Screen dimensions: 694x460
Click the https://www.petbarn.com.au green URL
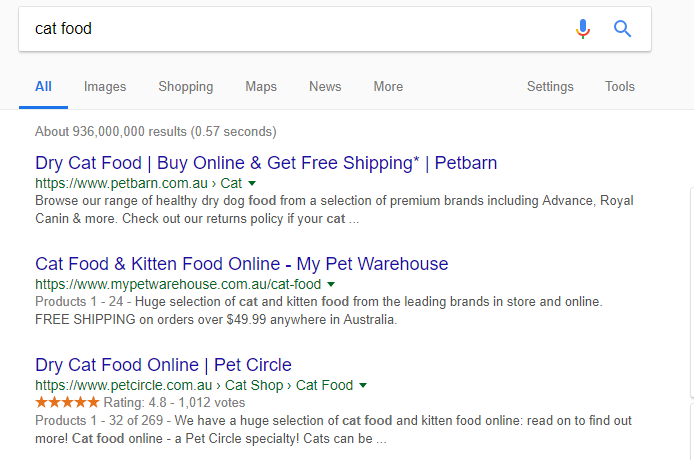coord(121,183)
